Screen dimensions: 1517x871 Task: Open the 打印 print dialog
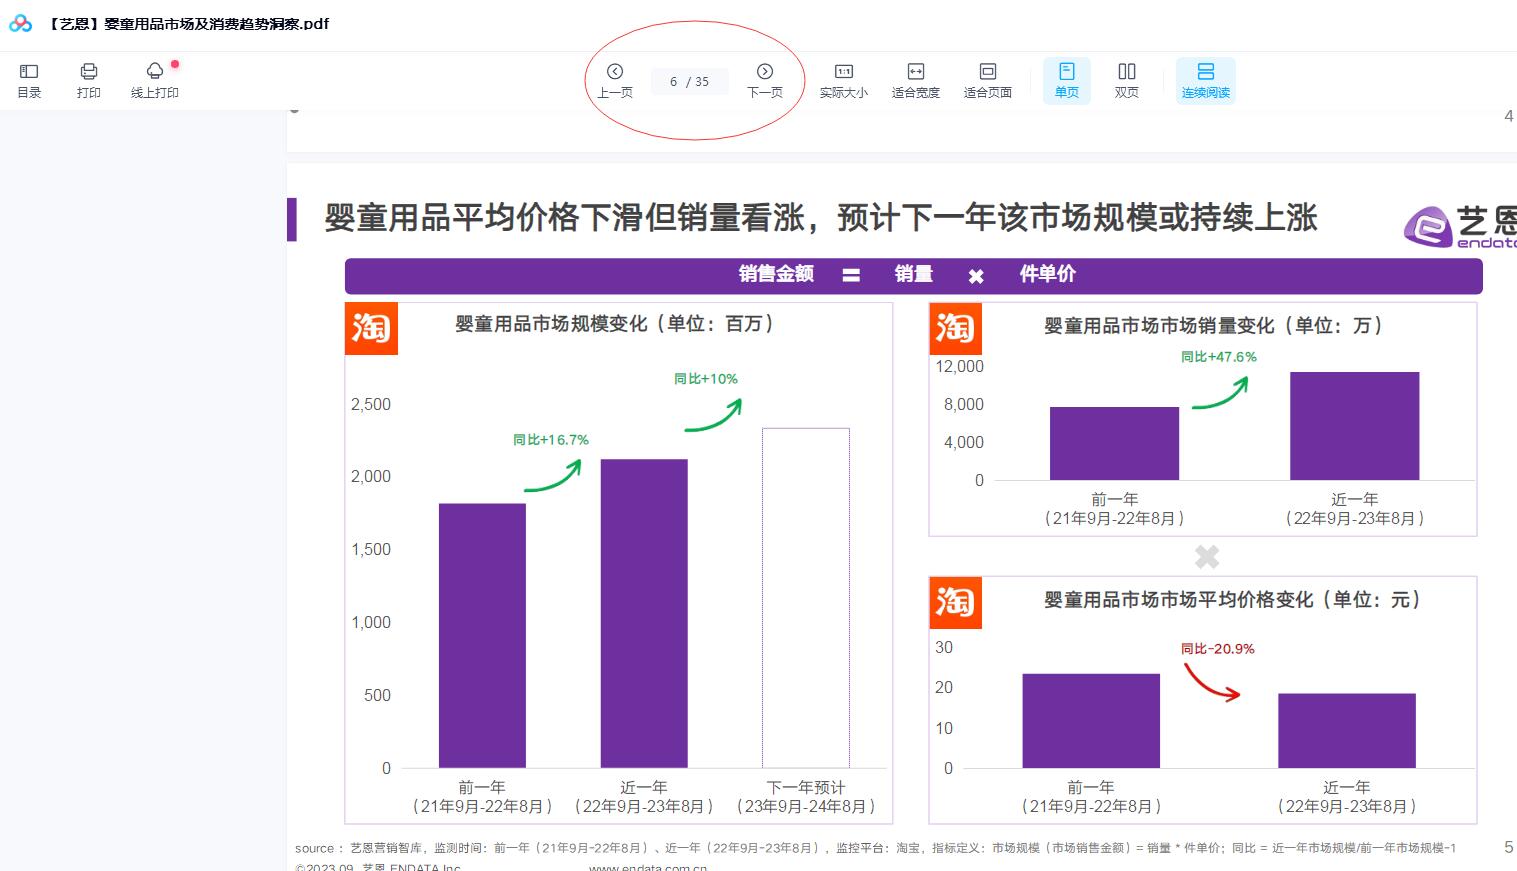click(x=88, y=80)
